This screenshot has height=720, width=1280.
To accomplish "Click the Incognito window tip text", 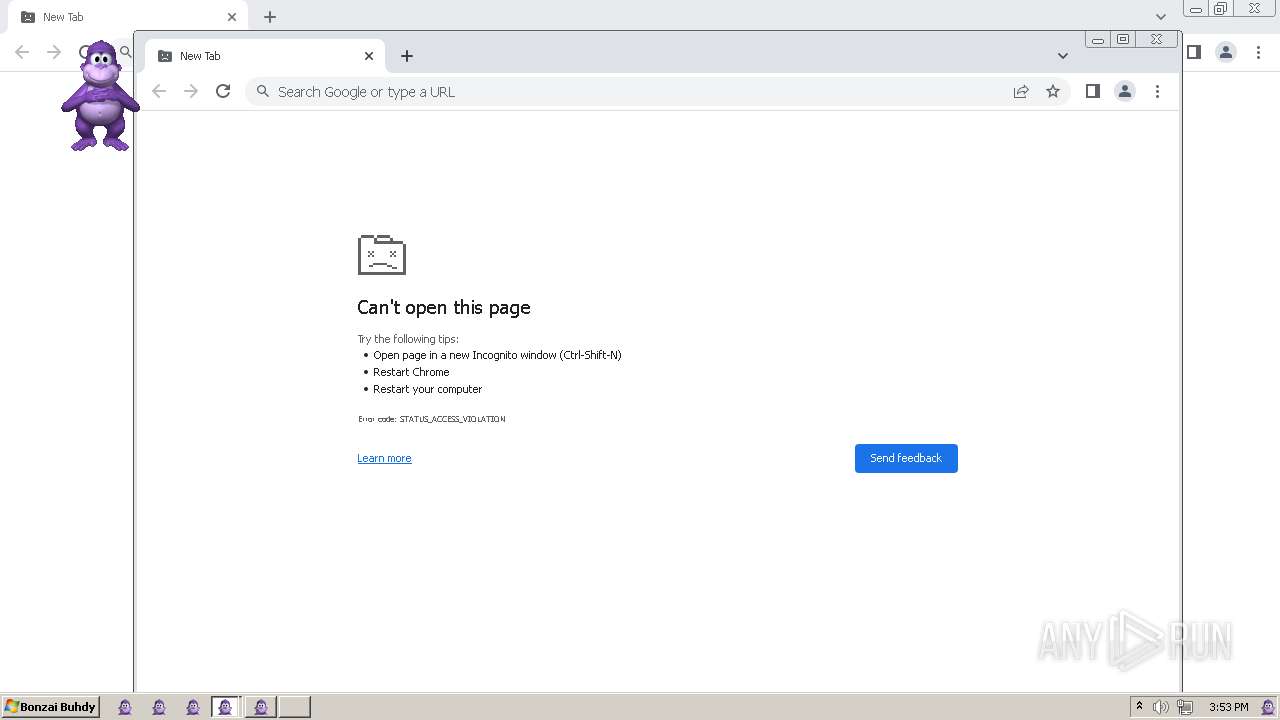I will pos(497,355).
